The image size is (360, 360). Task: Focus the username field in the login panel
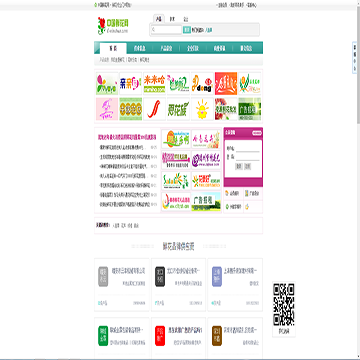tap(247, 148)
